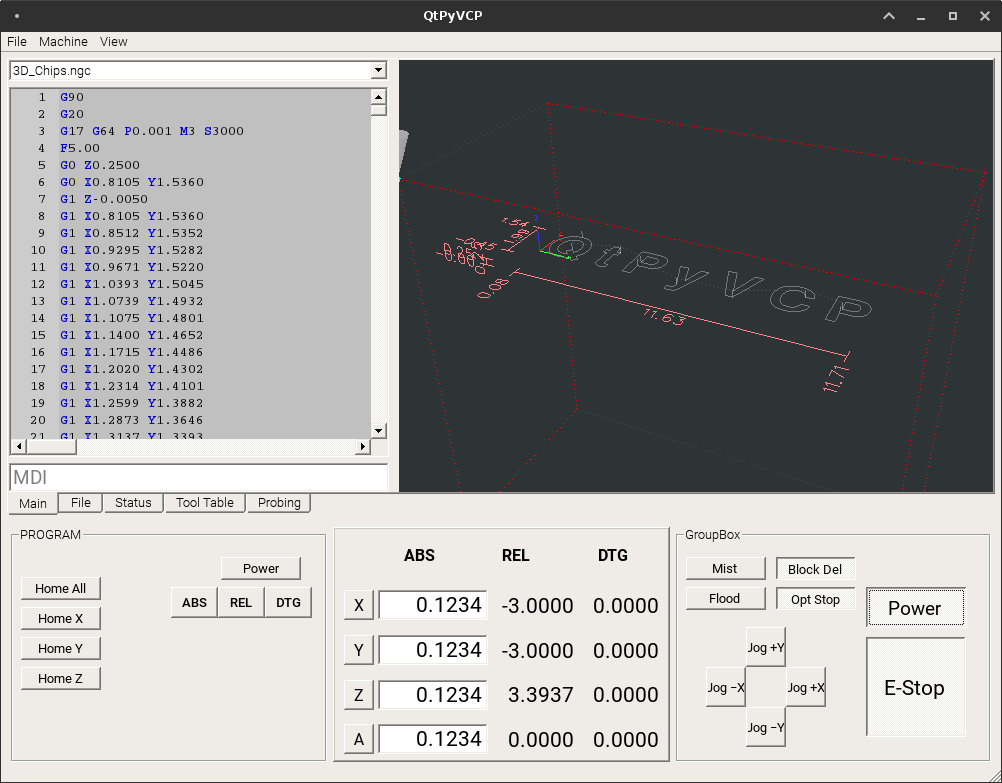Viewport: 1002px width, 783px height.
Task: Click the G-code editor scroll down arrow
Action: [378, 431]
